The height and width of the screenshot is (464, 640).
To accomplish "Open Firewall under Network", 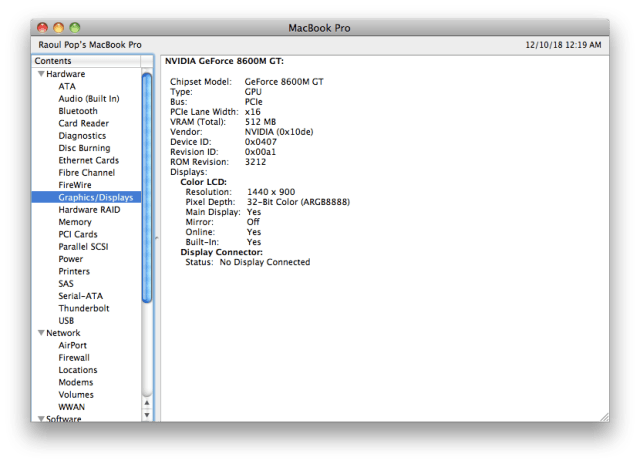I will tap(74, 357).
